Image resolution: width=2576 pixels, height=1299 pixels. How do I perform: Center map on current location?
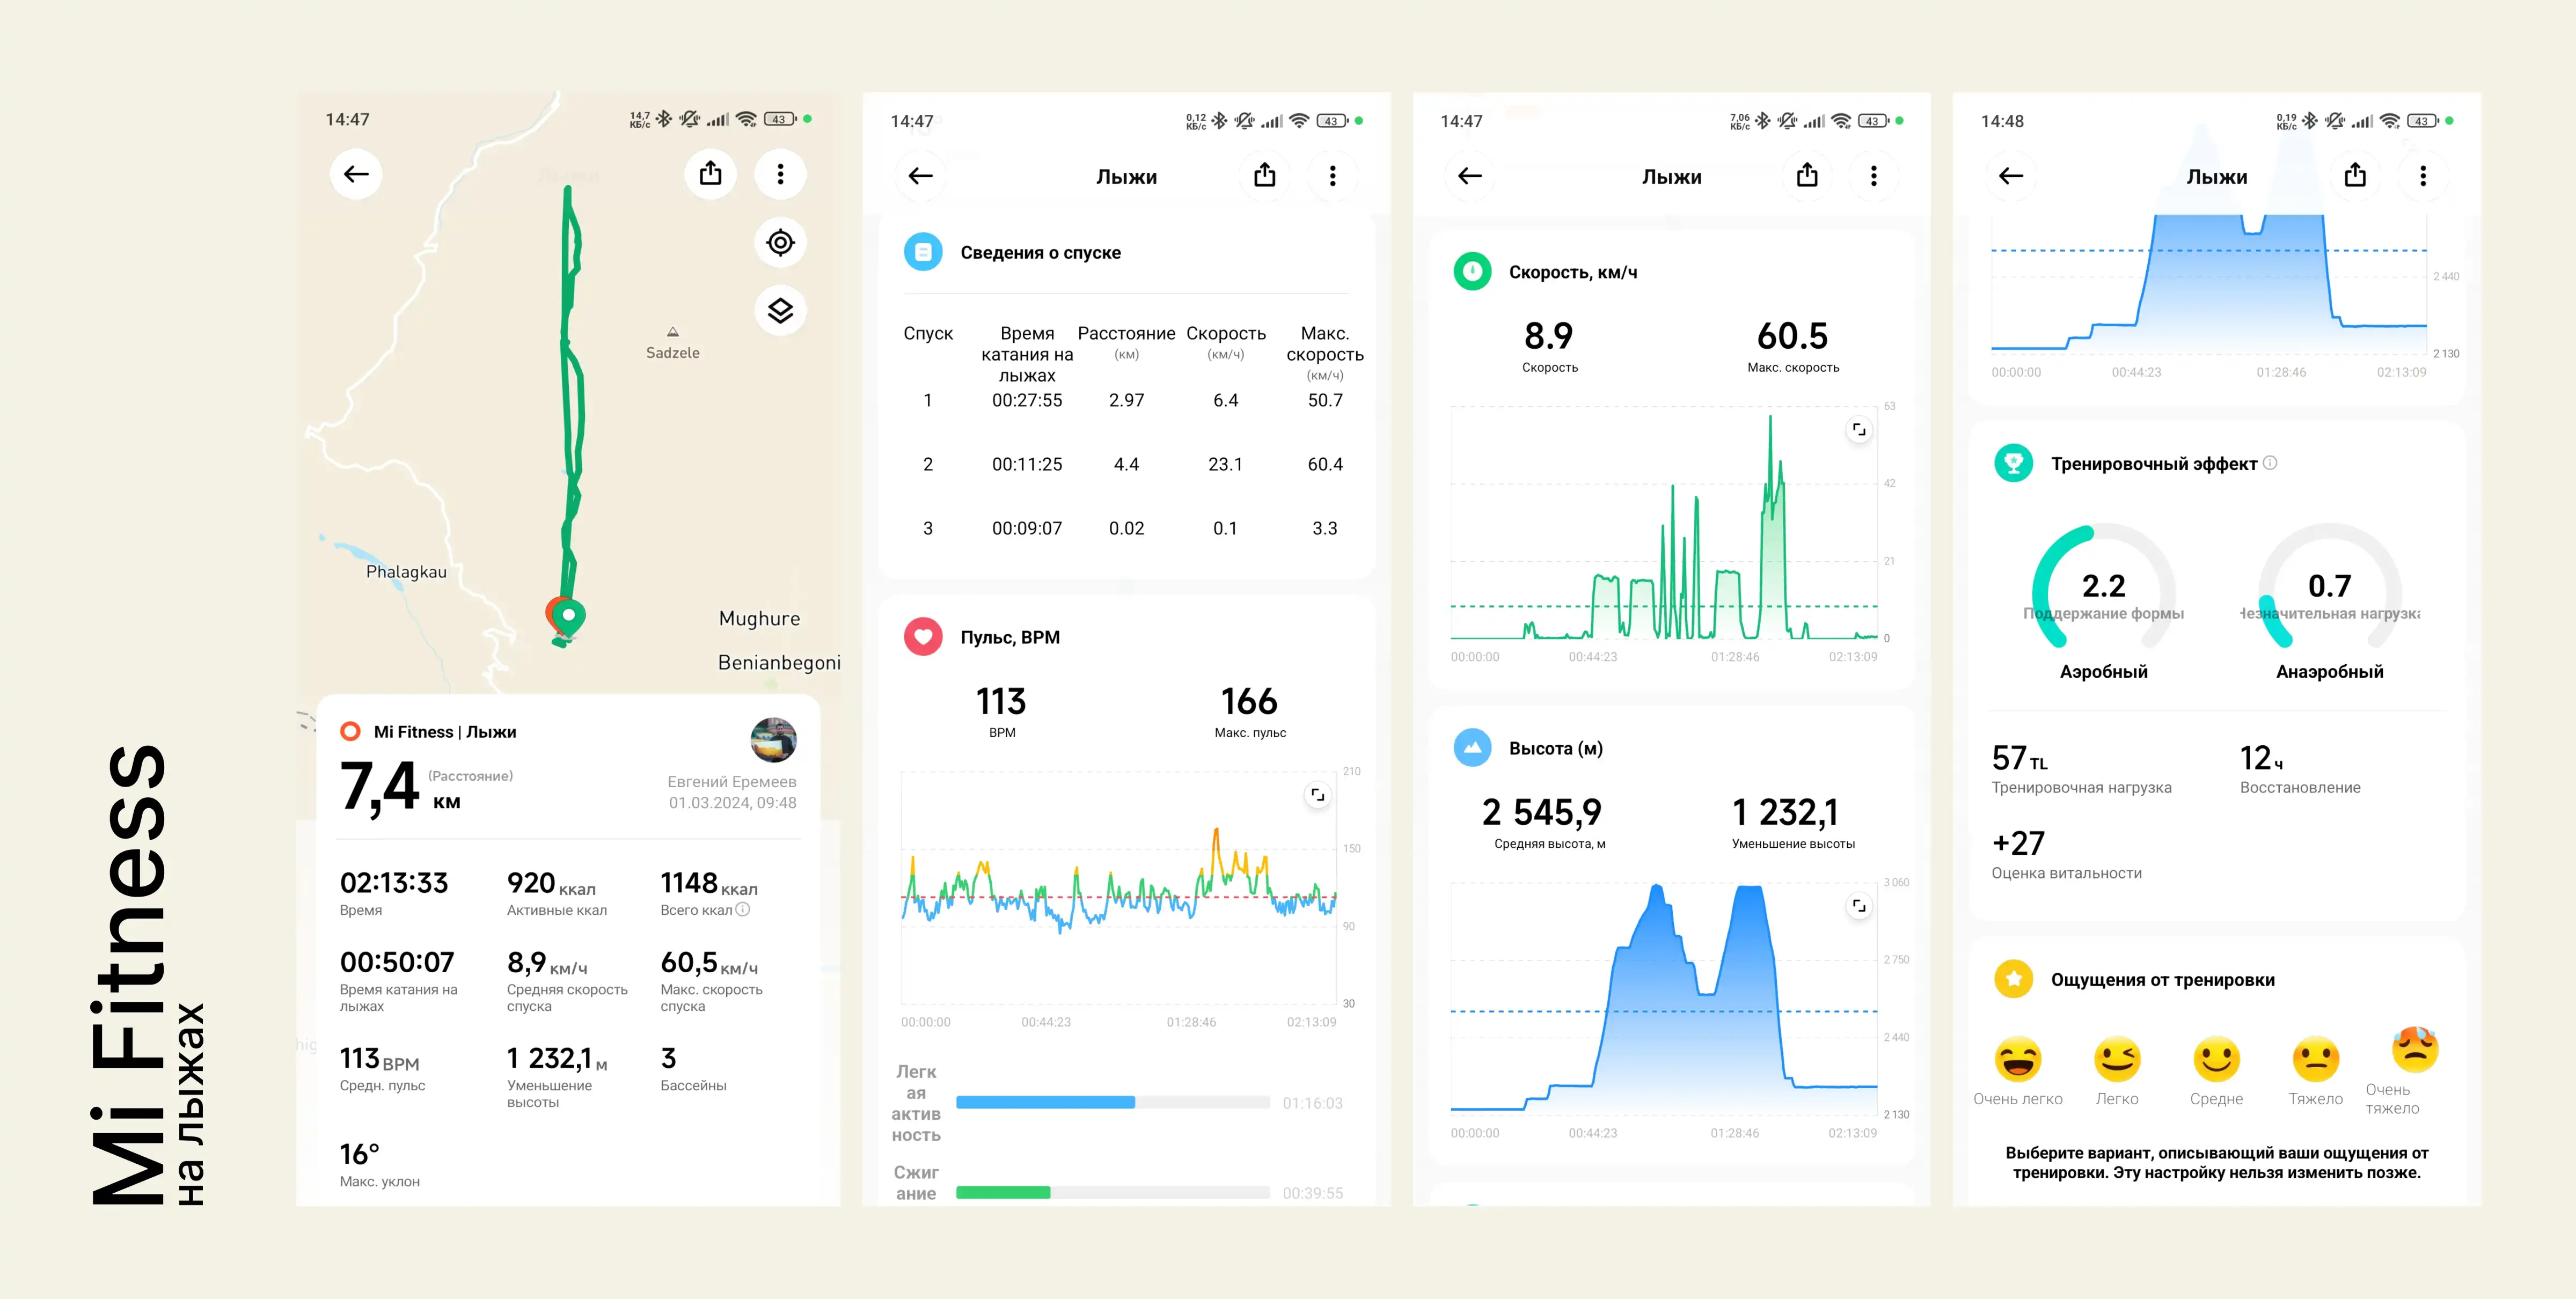point(780,243)
